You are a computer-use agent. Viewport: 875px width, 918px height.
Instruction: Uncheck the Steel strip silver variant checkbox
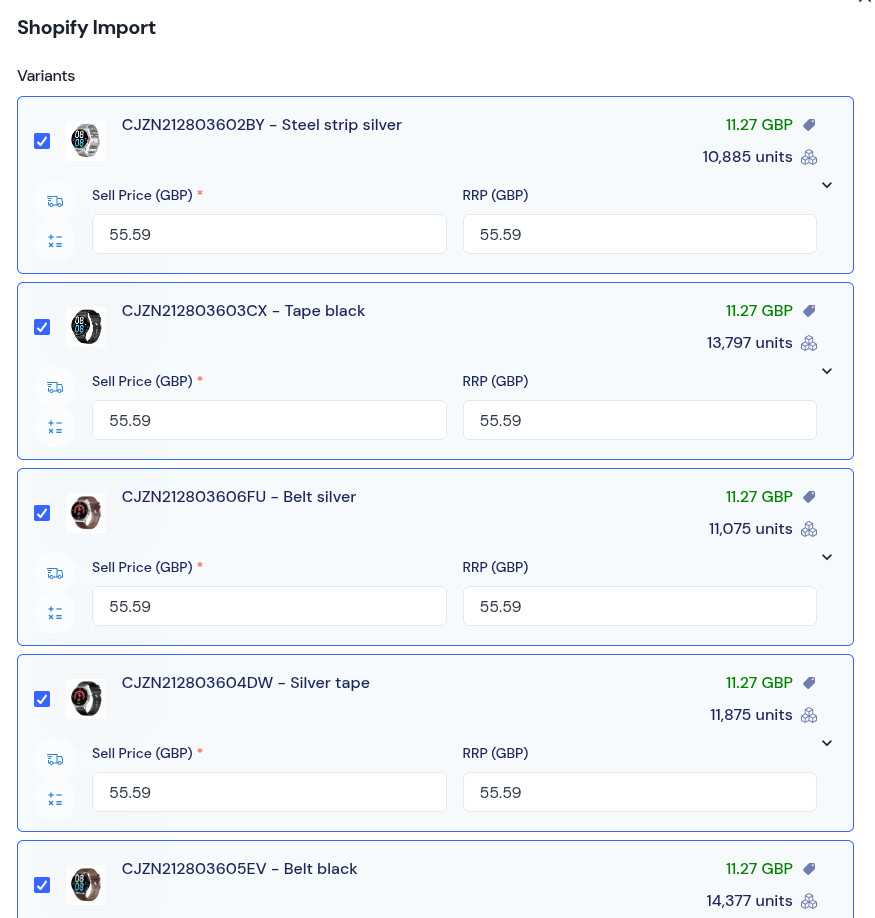(42, 141)
